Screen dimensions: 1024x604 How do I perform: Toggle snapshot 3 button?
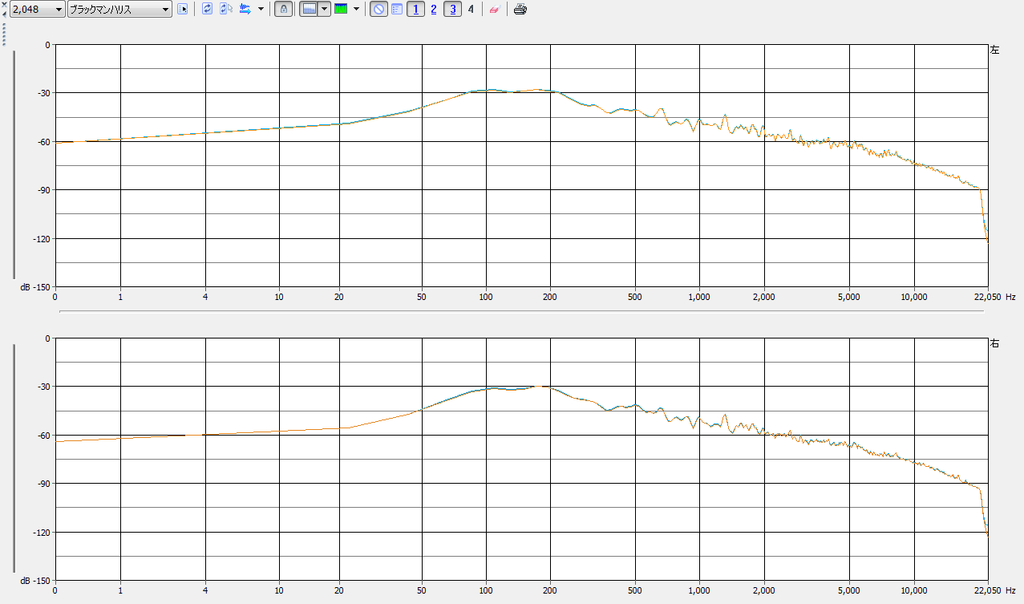(453, 9)
